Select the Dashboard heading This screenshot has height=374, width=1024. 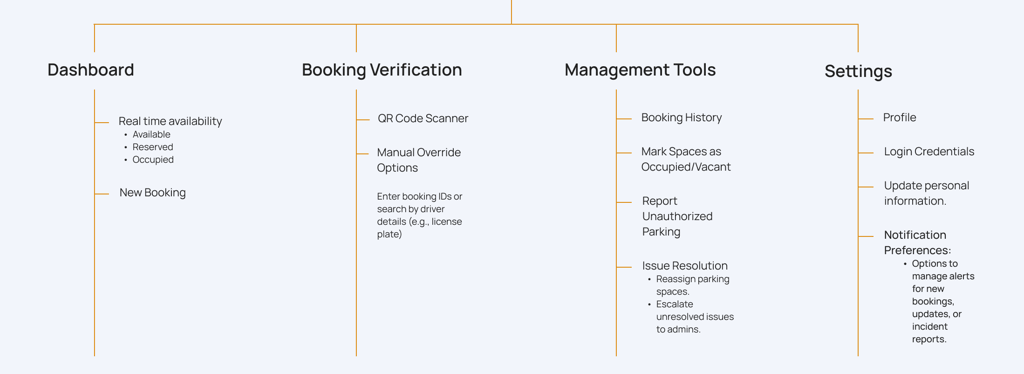[91, 70]
